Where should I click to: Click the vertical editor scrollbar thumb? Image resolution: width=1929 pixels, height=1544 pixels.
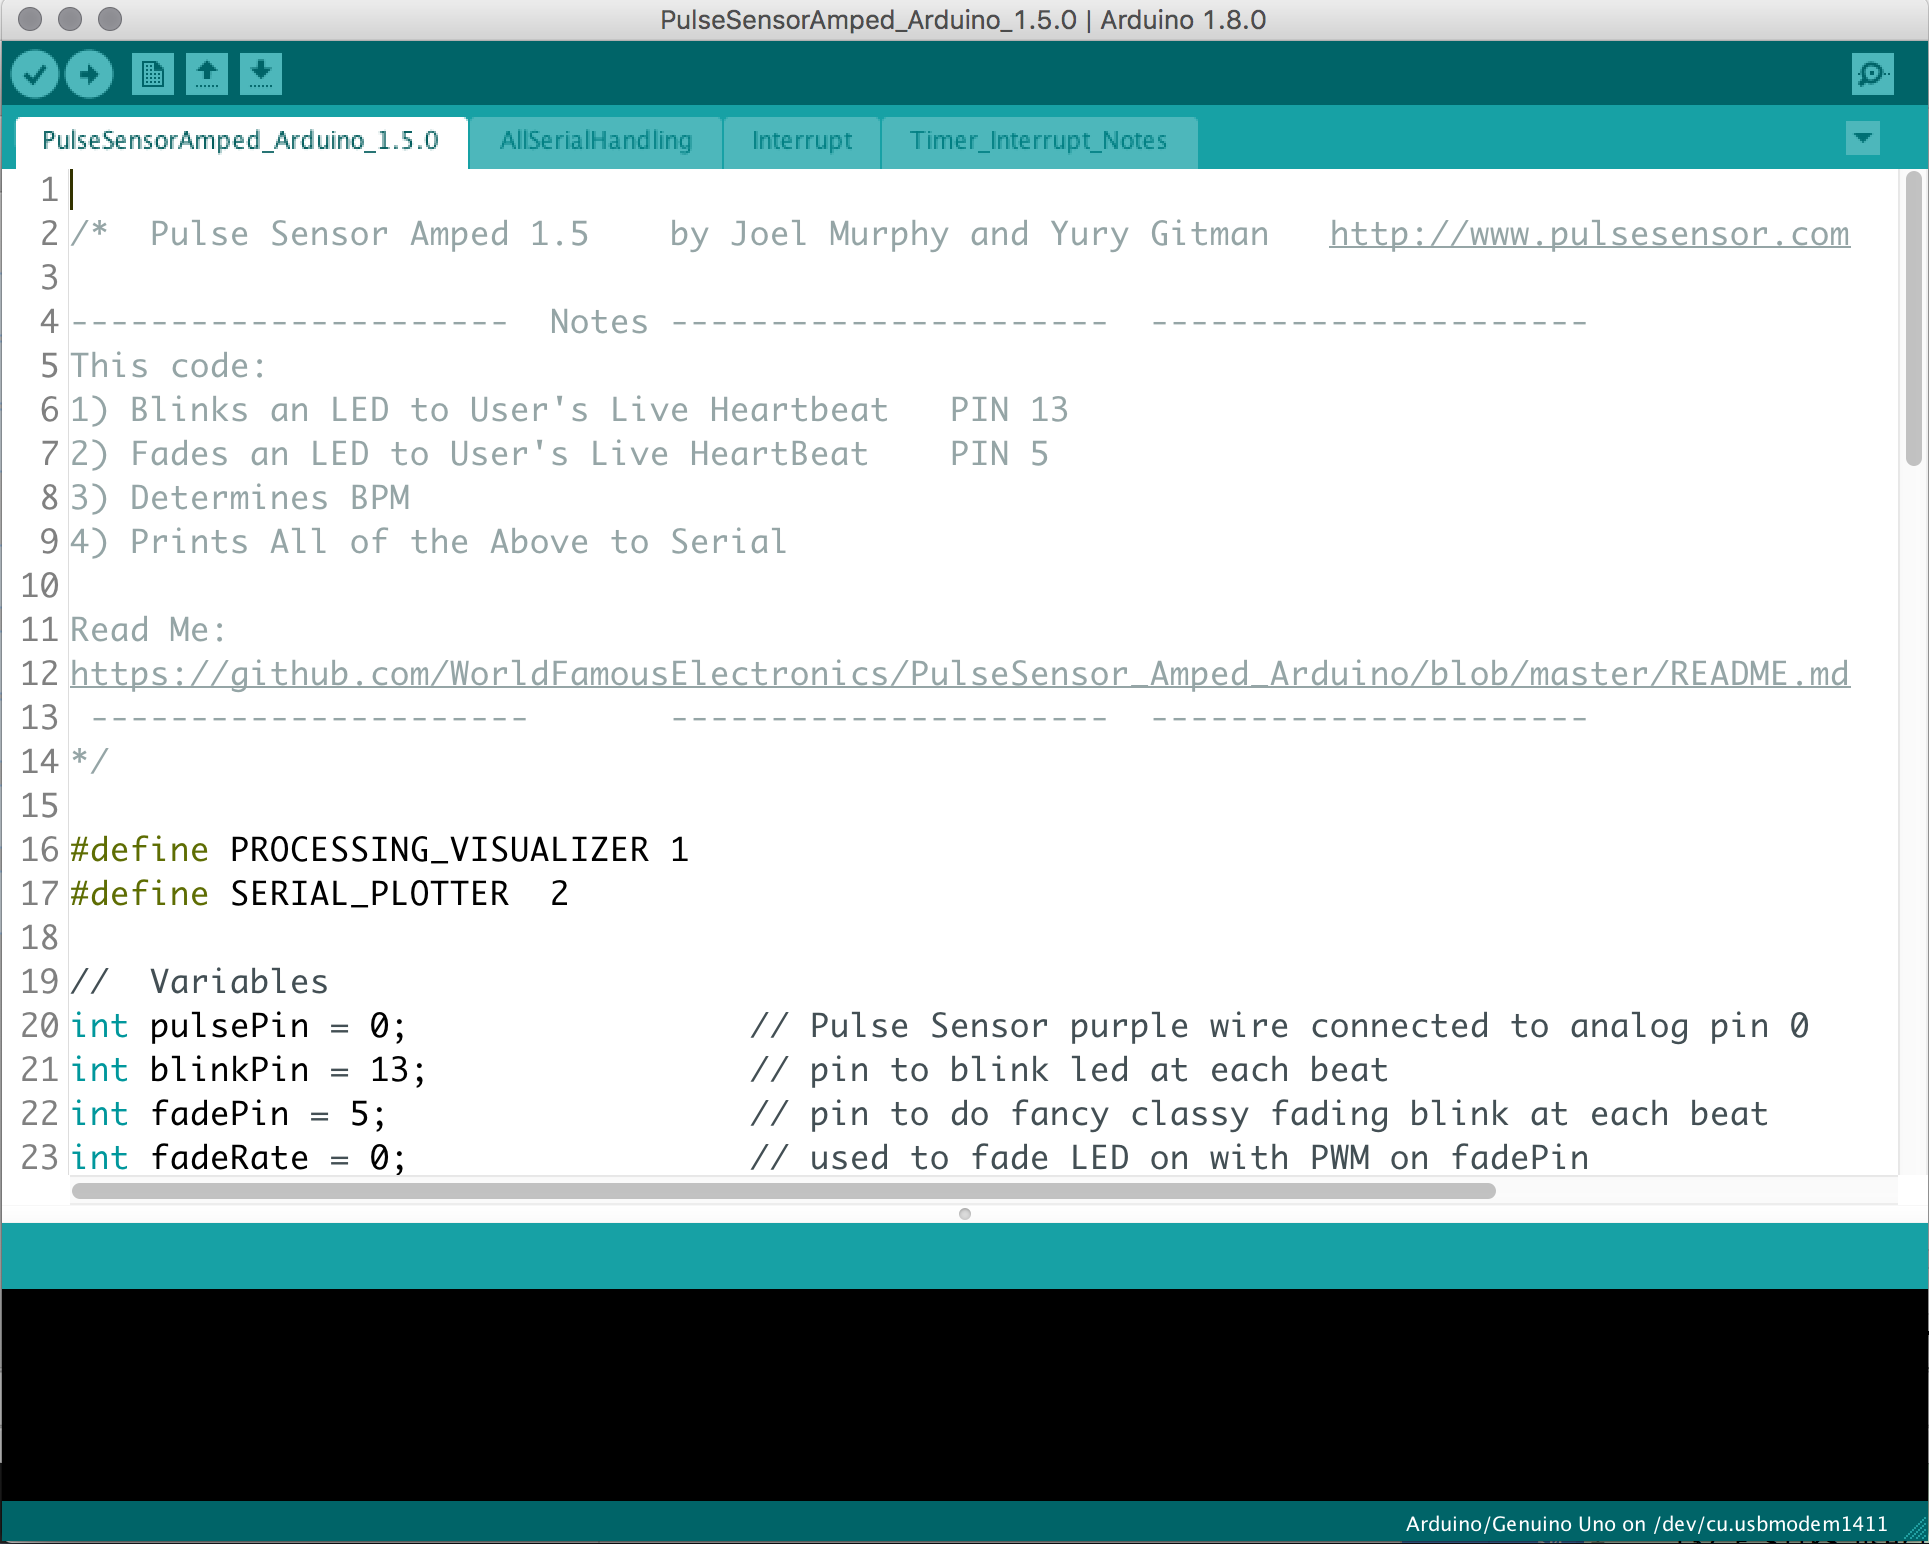(x=1913, y=320)
